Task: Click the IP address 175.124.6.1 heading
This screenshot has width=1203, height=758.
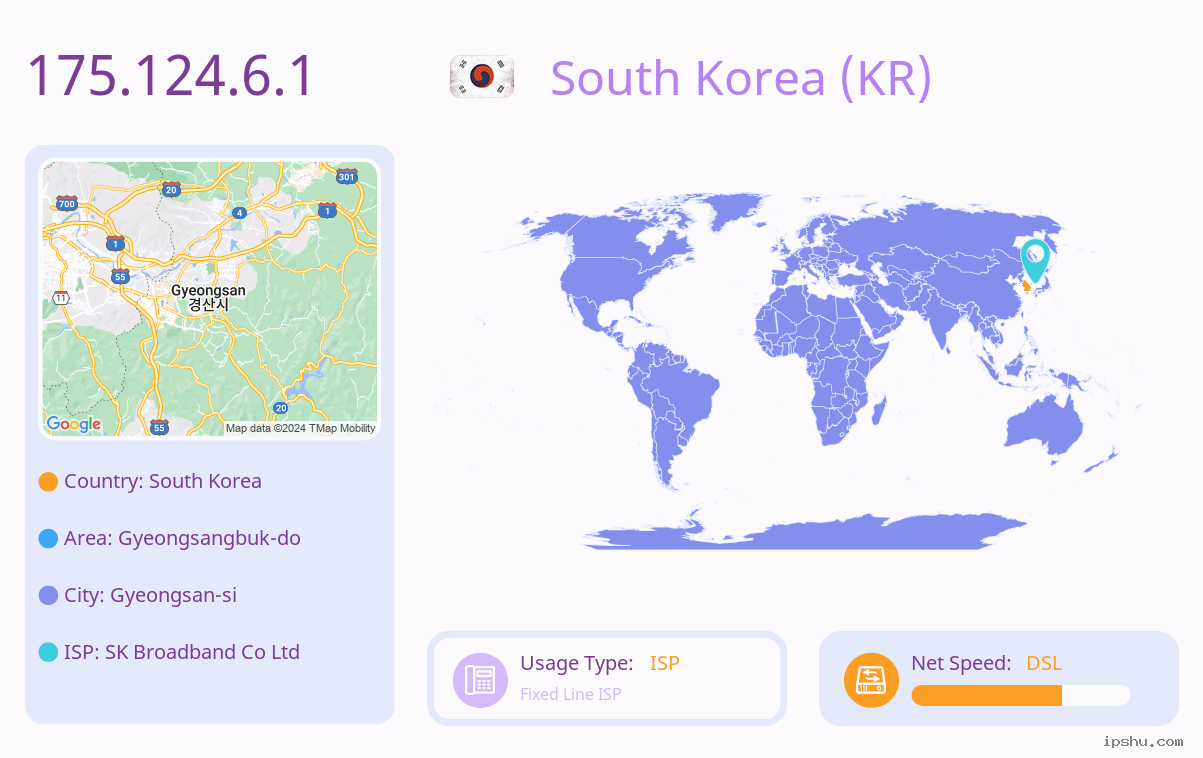Action: click(x=170, y=77)
